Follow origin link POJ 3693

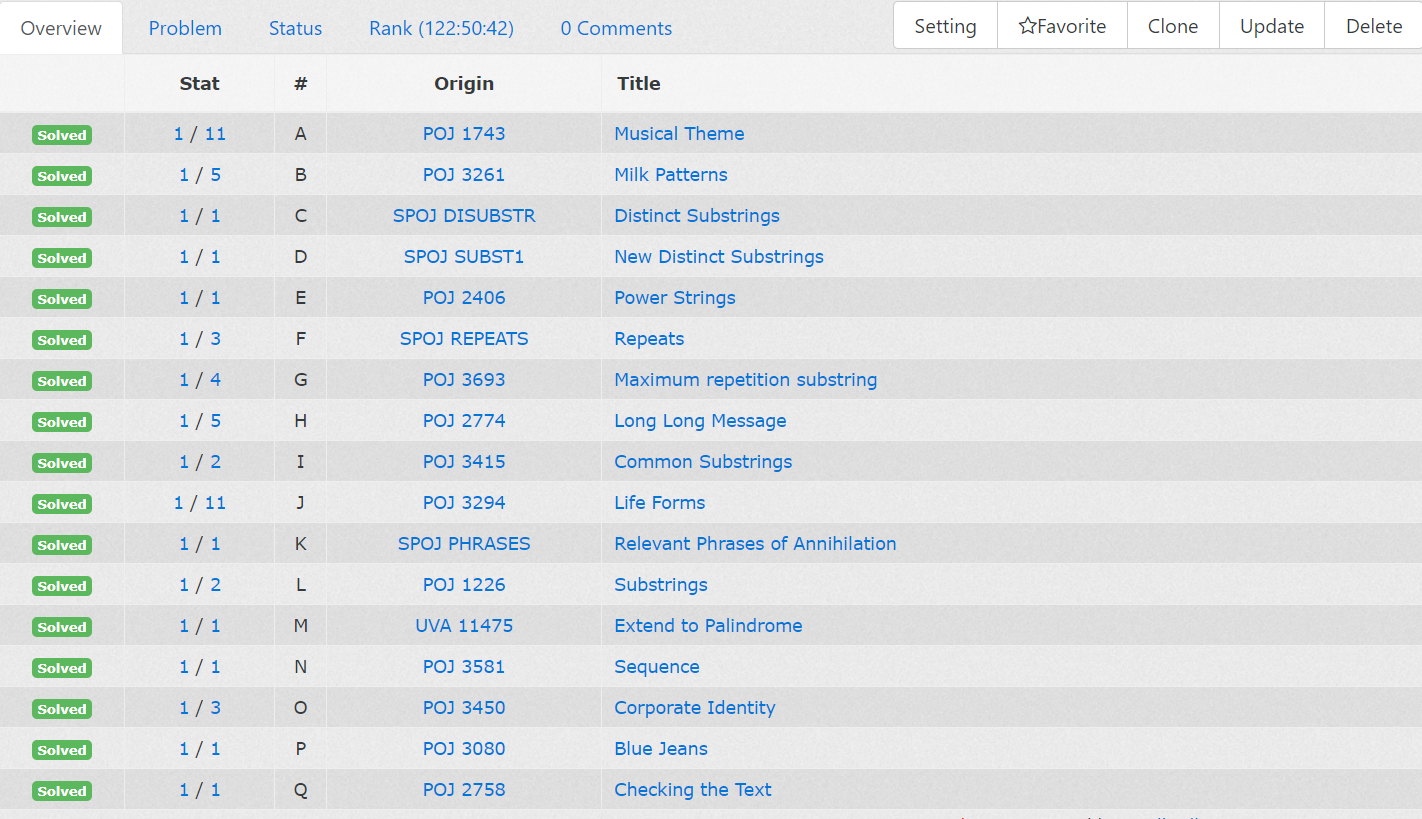point(464,379)
